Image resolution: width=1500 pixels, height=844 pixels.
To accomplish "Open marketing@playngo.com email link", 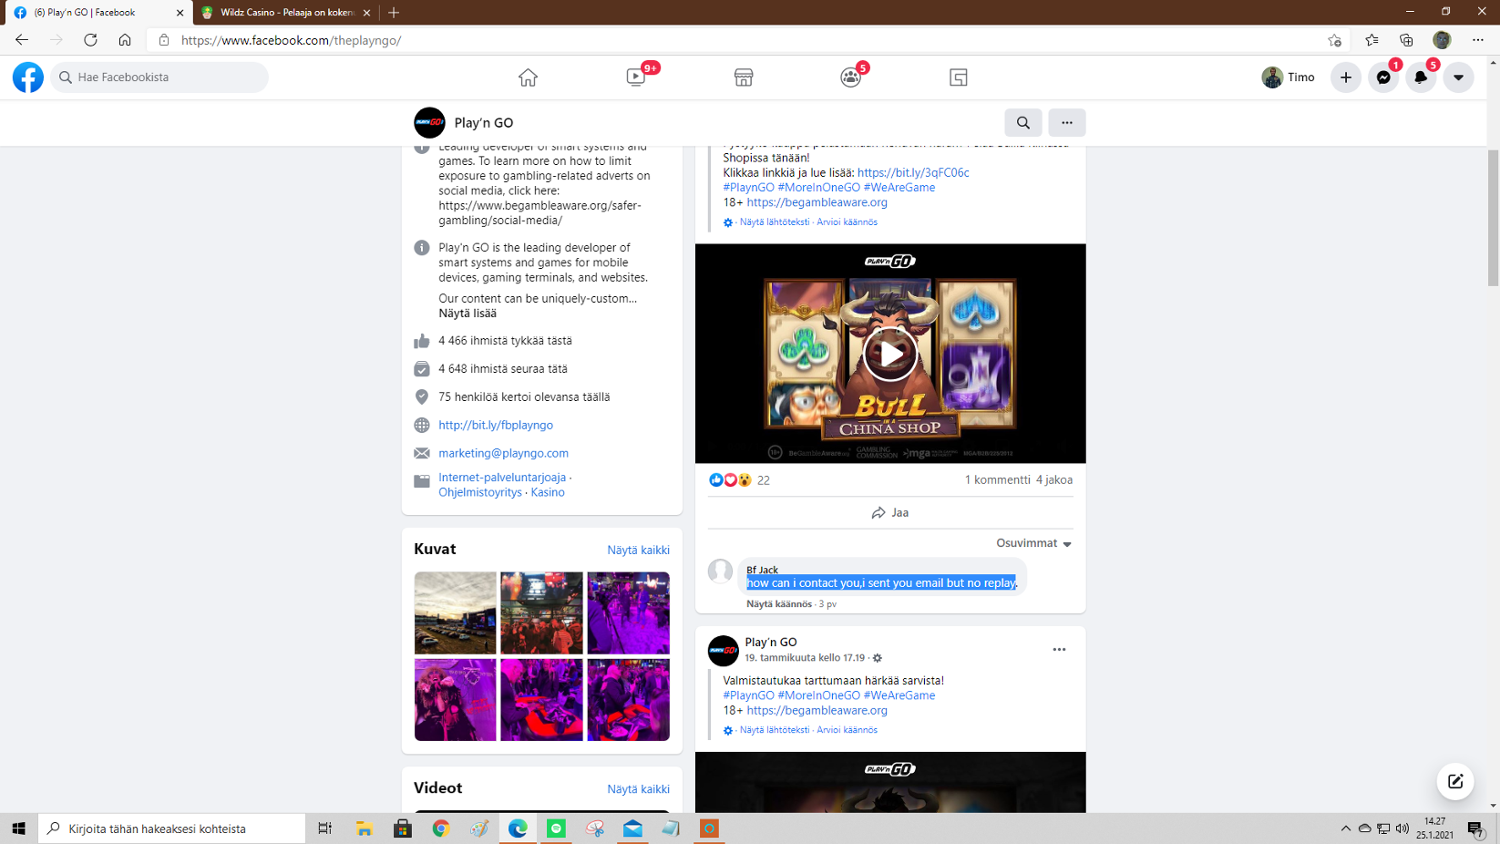I will (503, 453).
